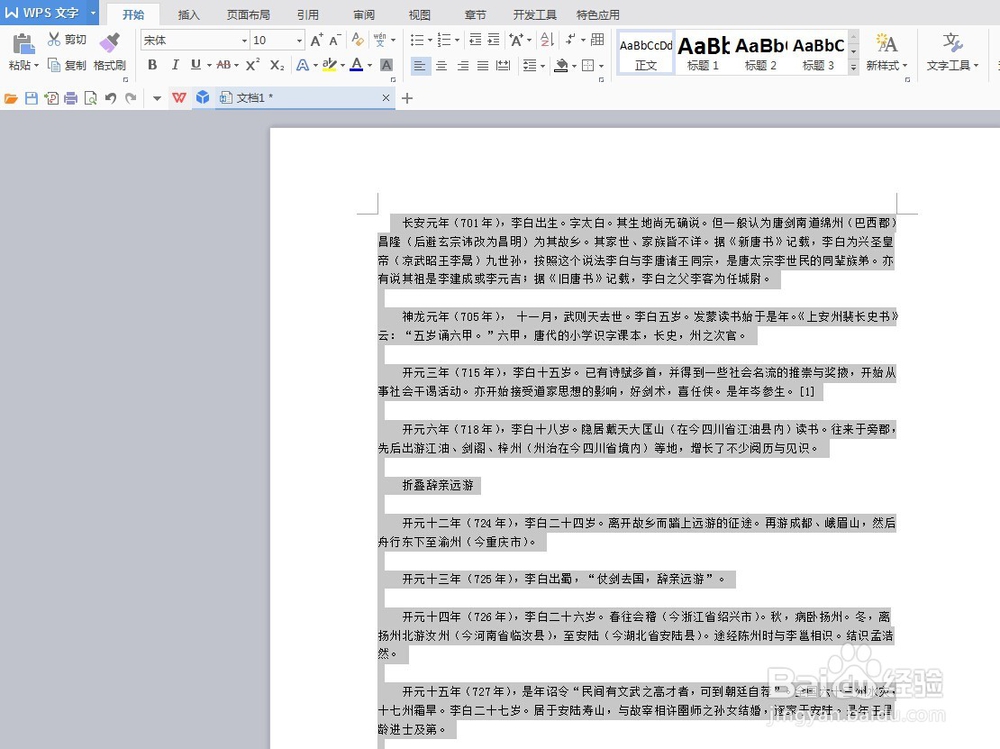Toggle bold formatting

151,63
